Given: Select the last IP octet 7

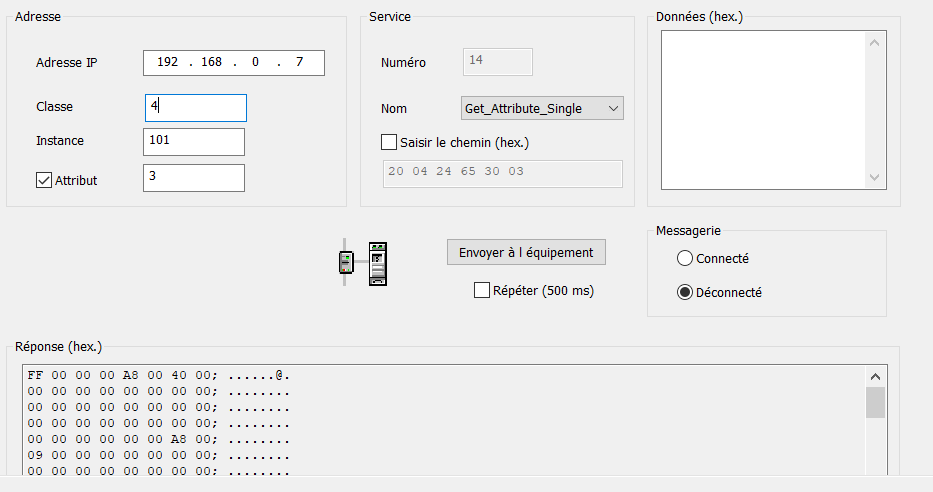Looking at the screenshot, I should pos(299,63).
